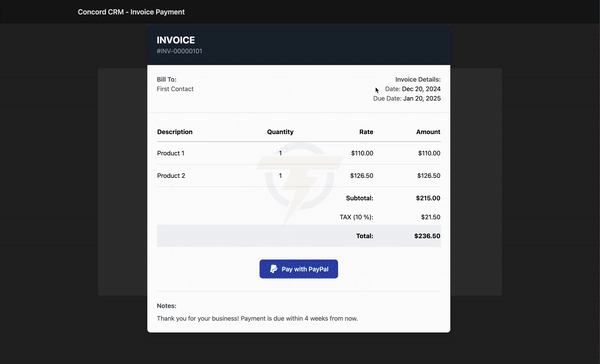Click the Product 2 rate $126.50
This screenshot has height=364, width=600.
point(362,176)
